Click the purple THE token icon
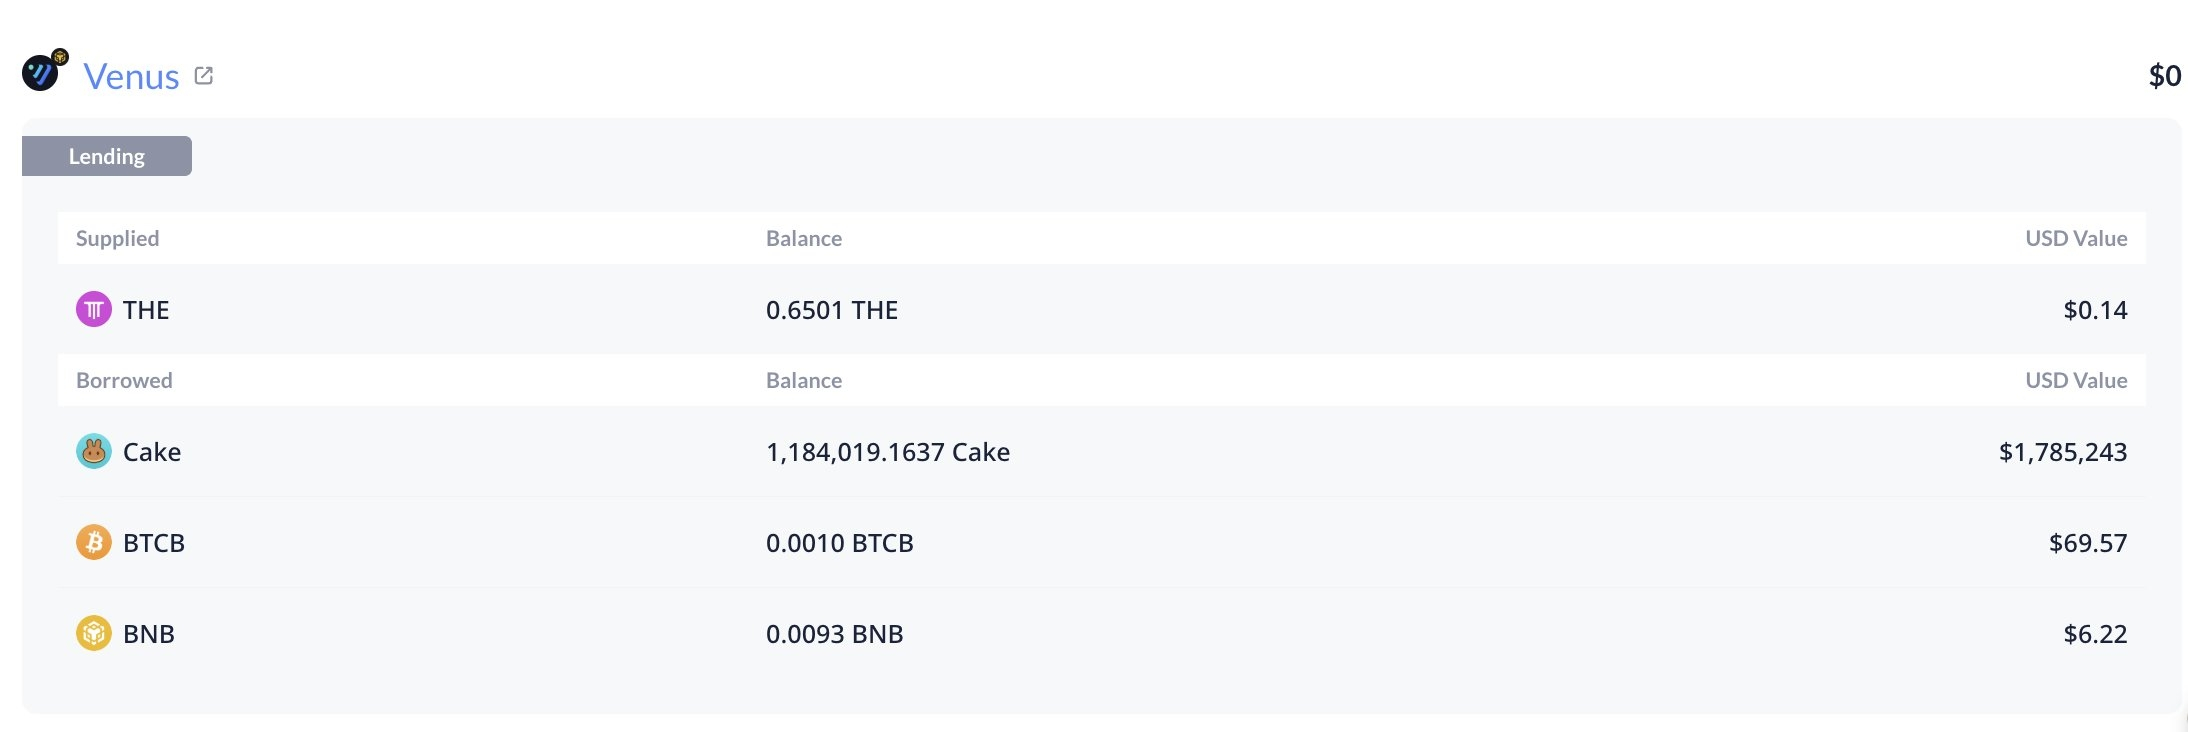This screenshot has width=2188, height=732. tap(94, 310)
